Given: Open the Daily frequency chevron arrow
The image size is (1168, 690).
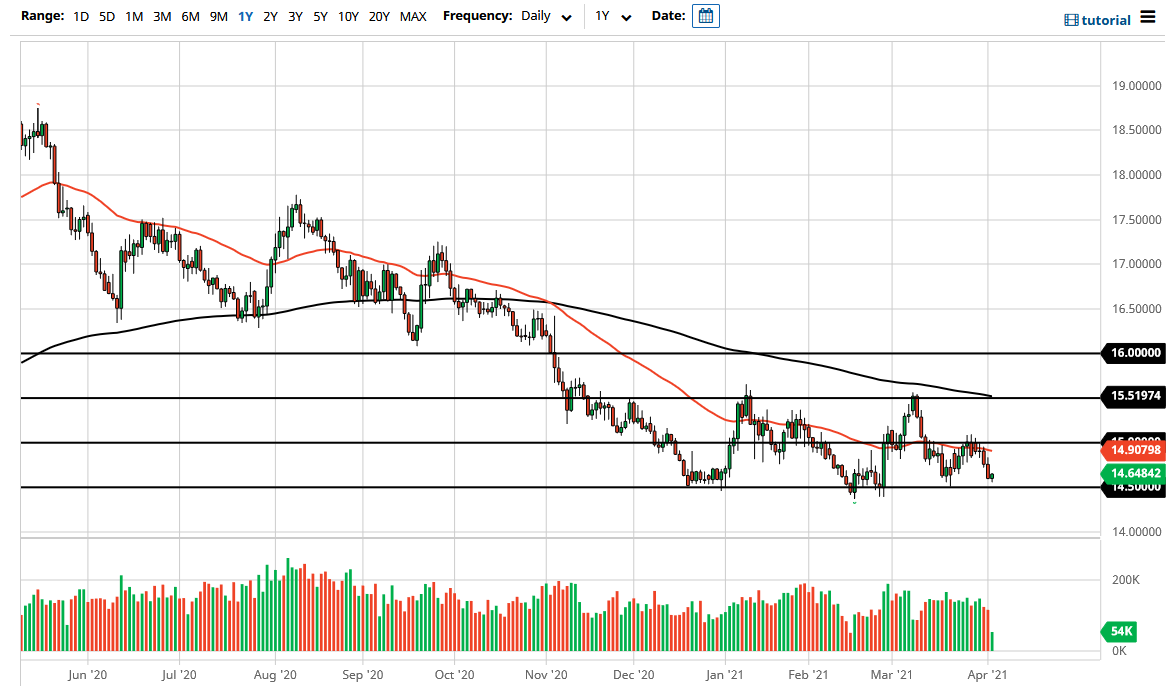Looking at the screenshot, I should point(567,17).
